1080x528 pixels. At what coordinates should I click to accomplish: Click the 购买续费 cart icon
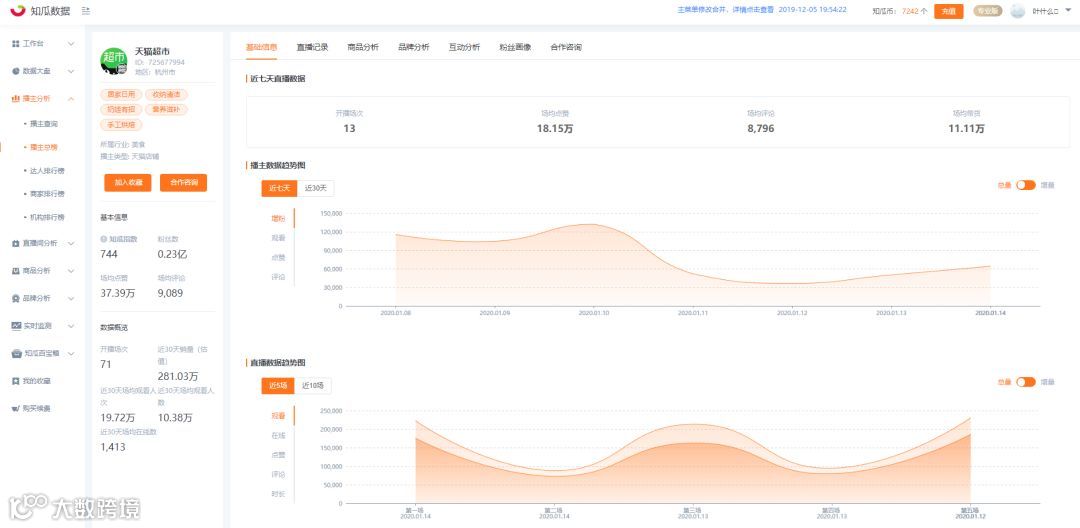pos(16,408)
